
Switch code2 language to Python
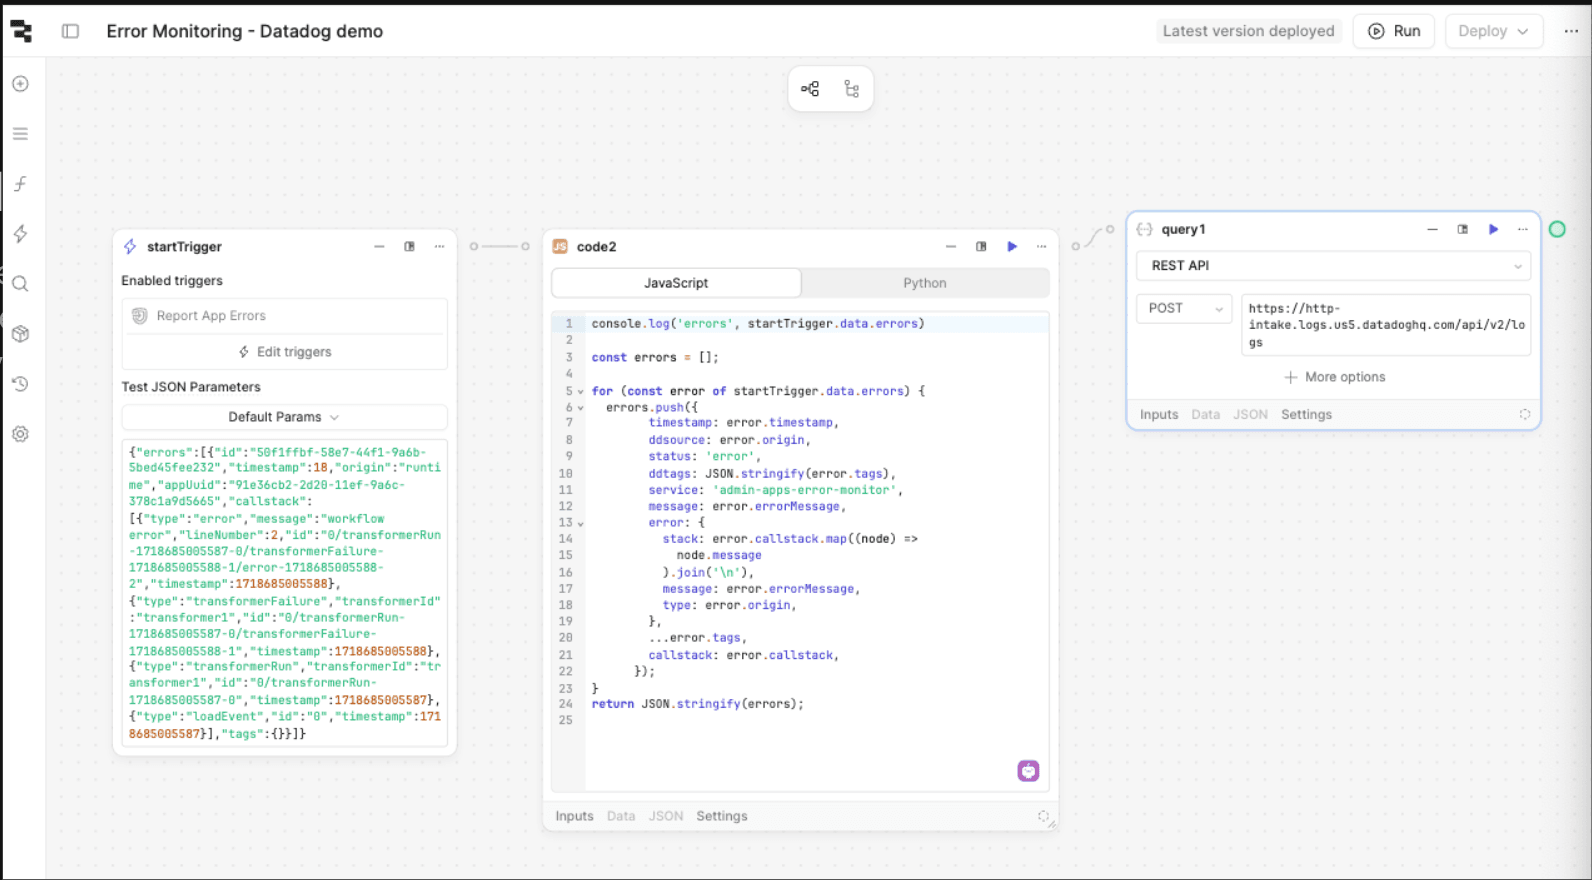(x=924, y=283)
